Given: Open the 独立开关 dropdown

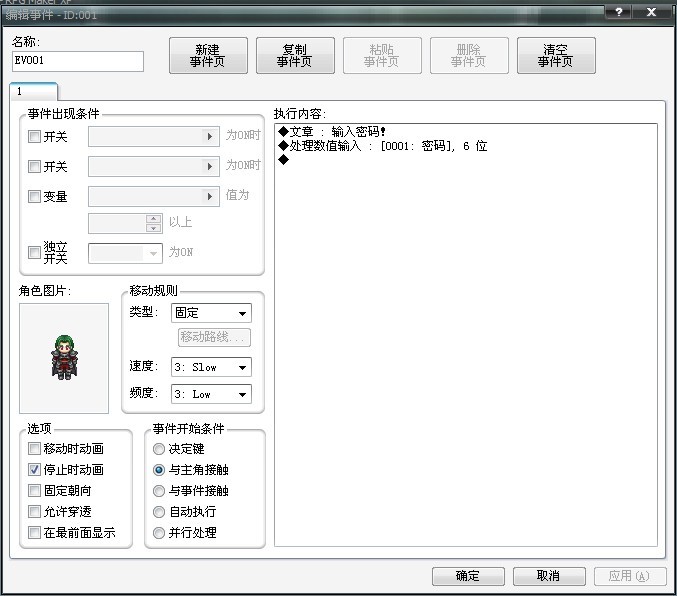Looking at the screenshot, I should [x=125, y=253].
